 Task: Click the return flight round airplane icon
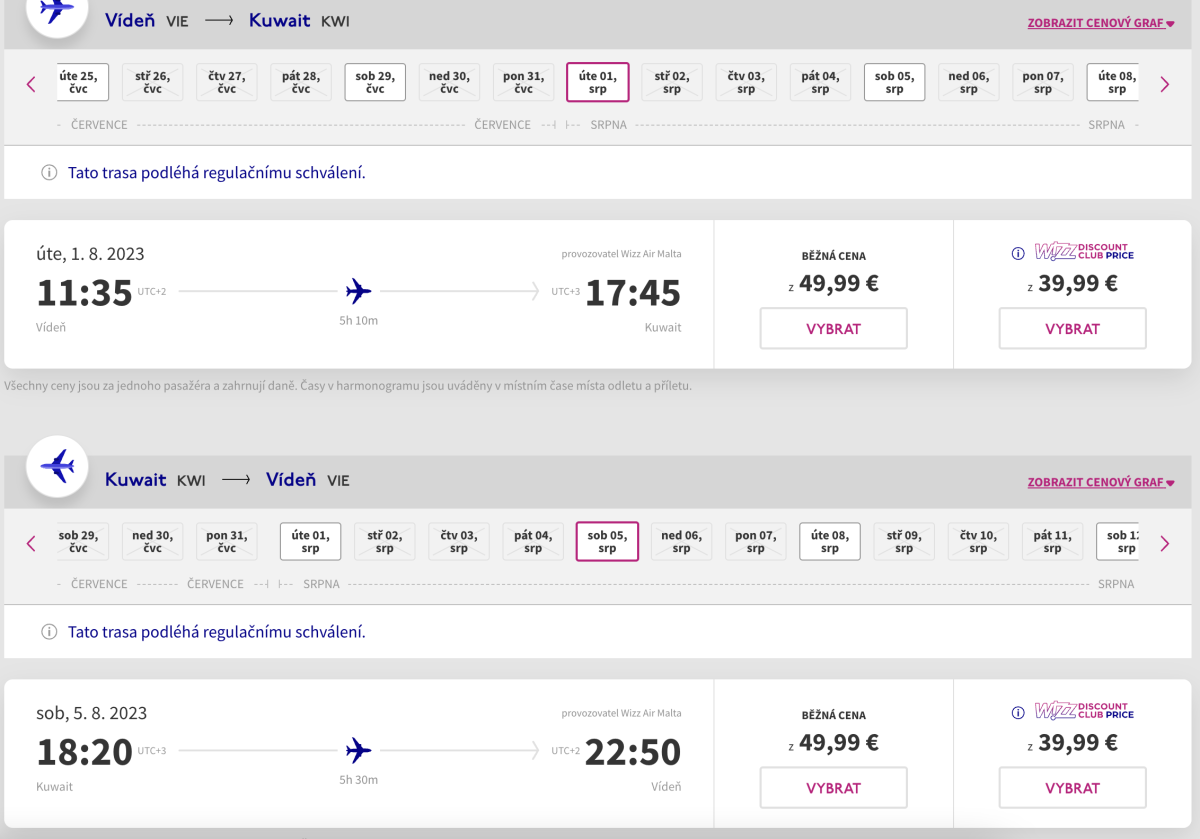[59, 466]
